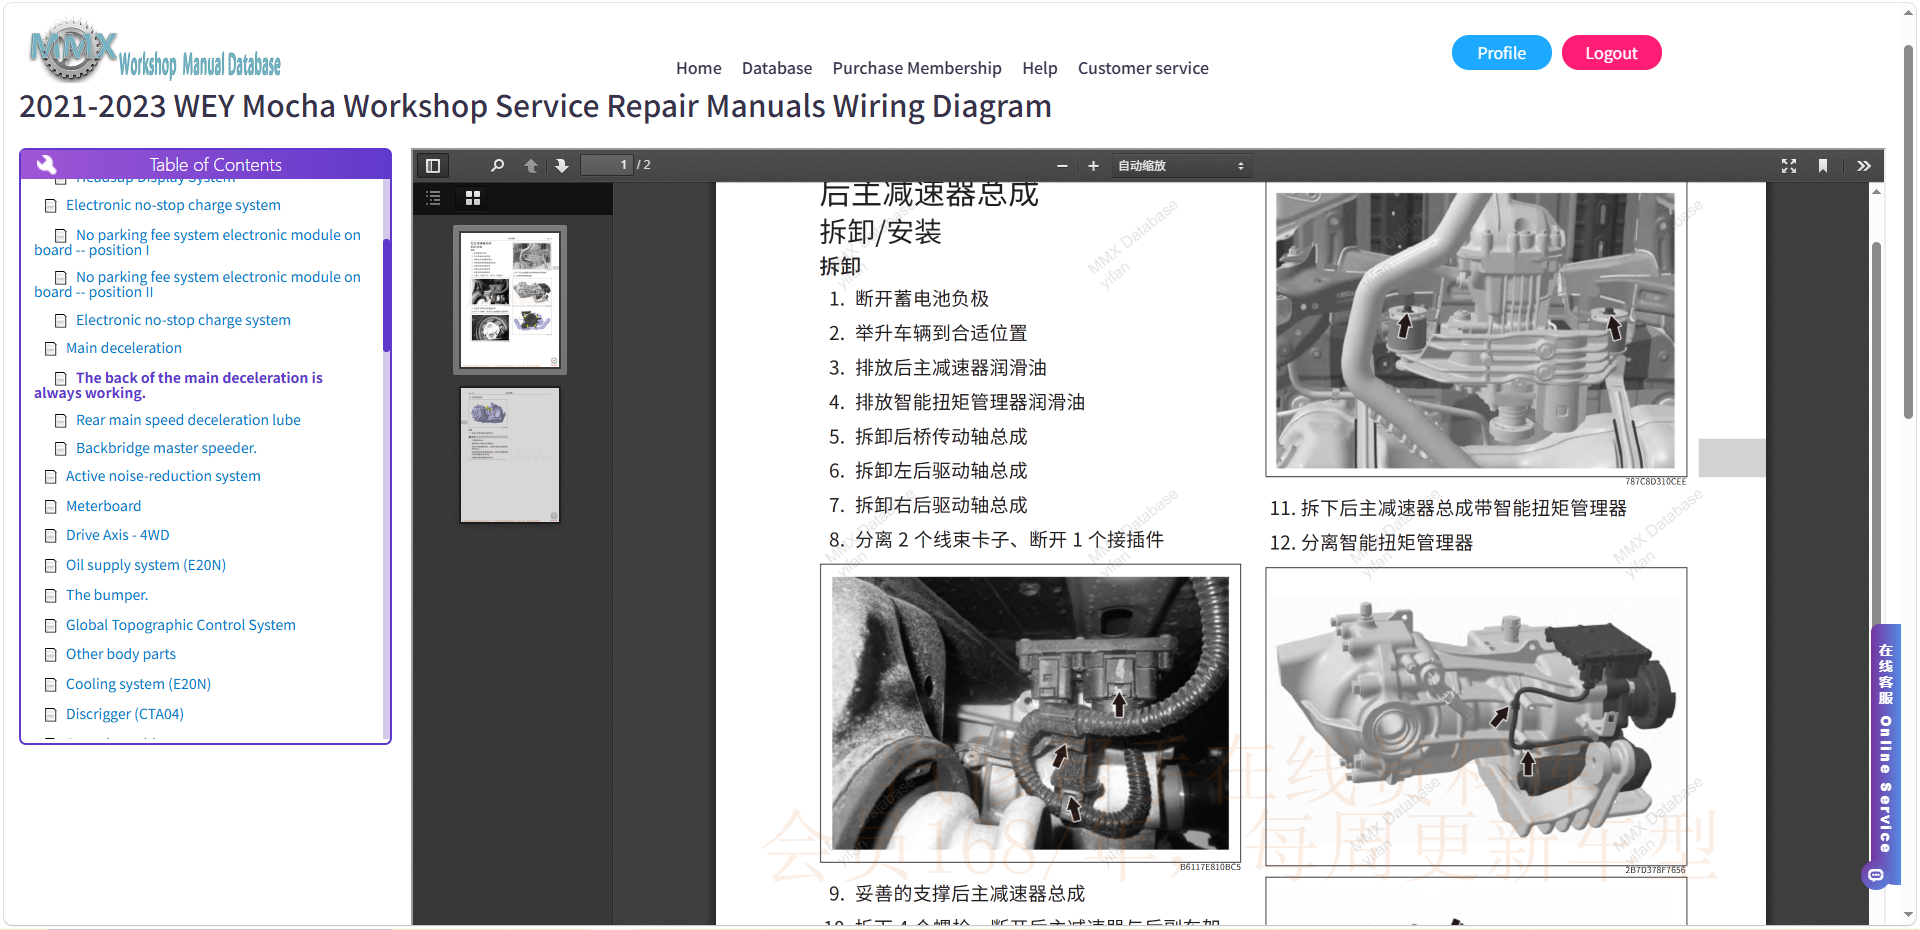Viewport: 1920px width, 930px height.
Task: Click document icon beside Discrigger (CTA04)
Action: coord(50,715)
